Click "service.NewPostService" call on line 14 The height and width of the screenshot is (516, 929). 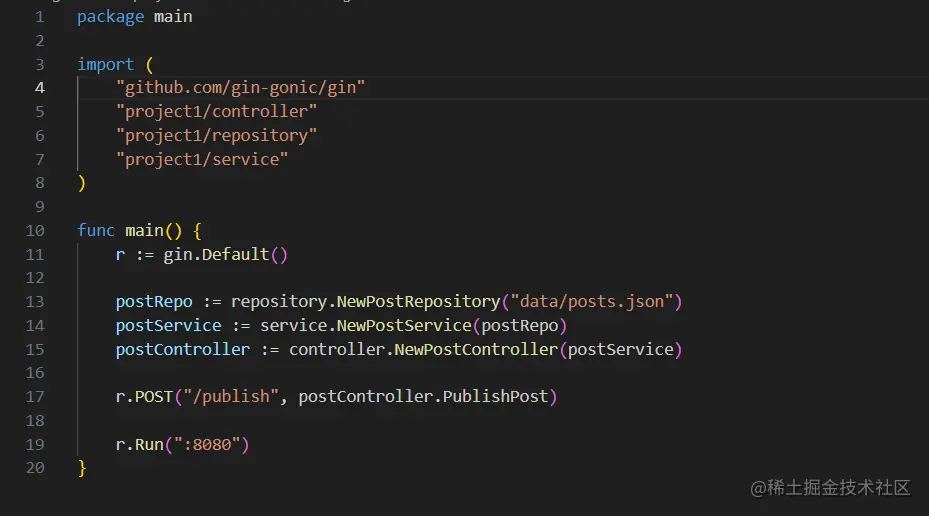(366, 326)
